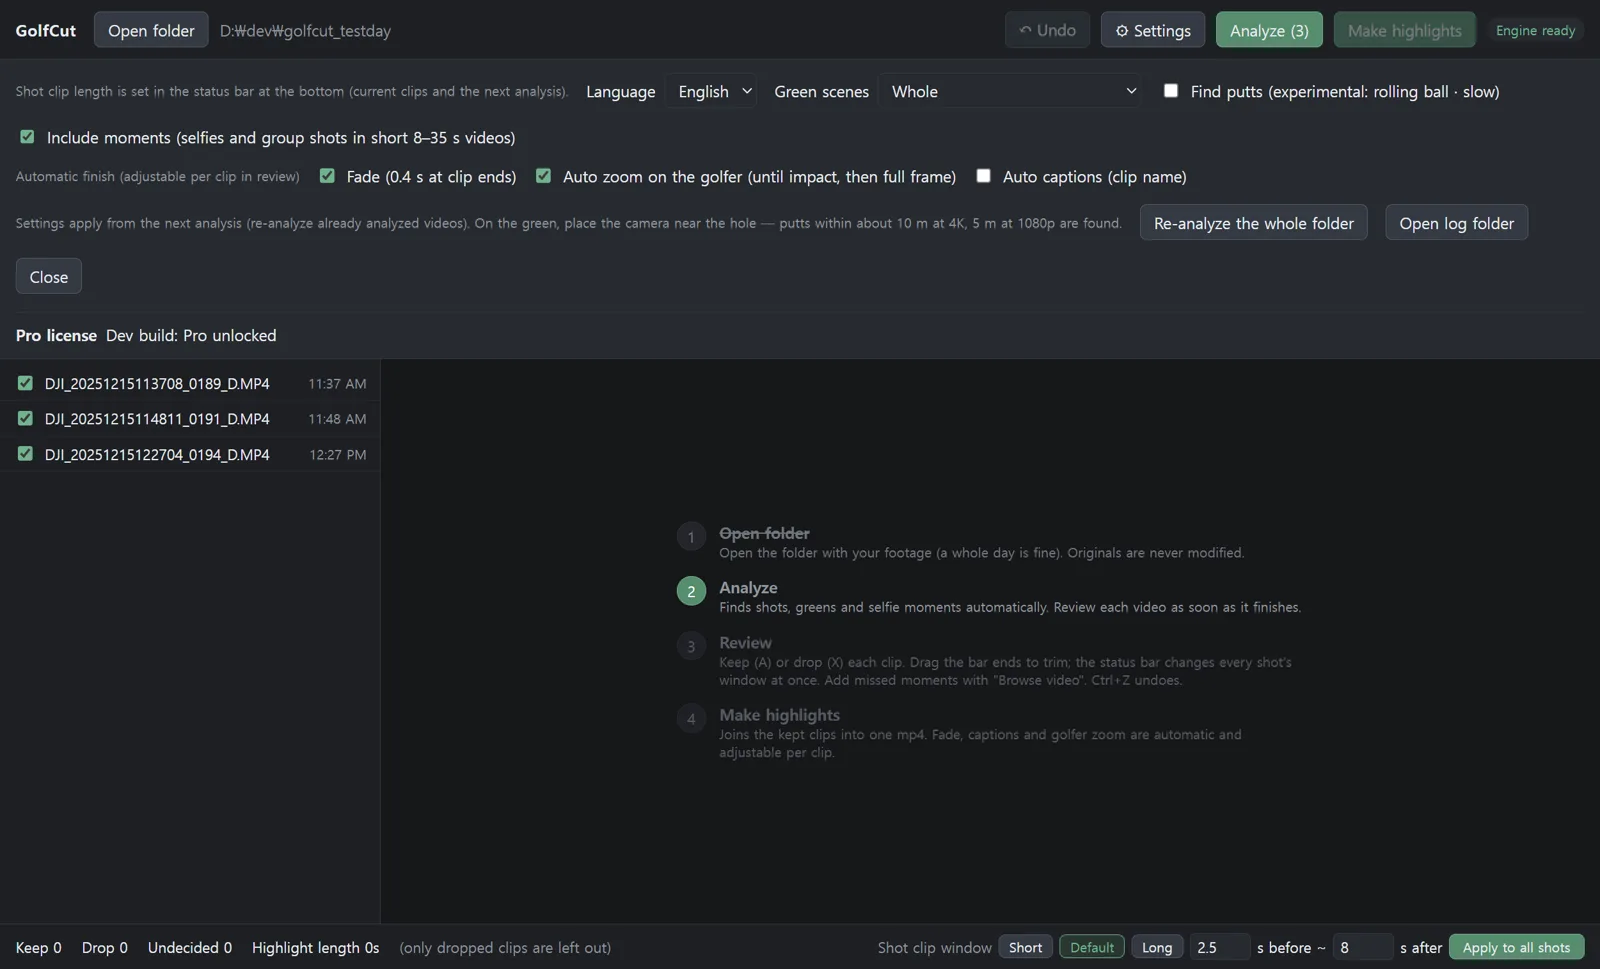This screenshot has height=969, width=1600.
Task: Start analysis with Analyze (3) button
Action: (1269, 30)
